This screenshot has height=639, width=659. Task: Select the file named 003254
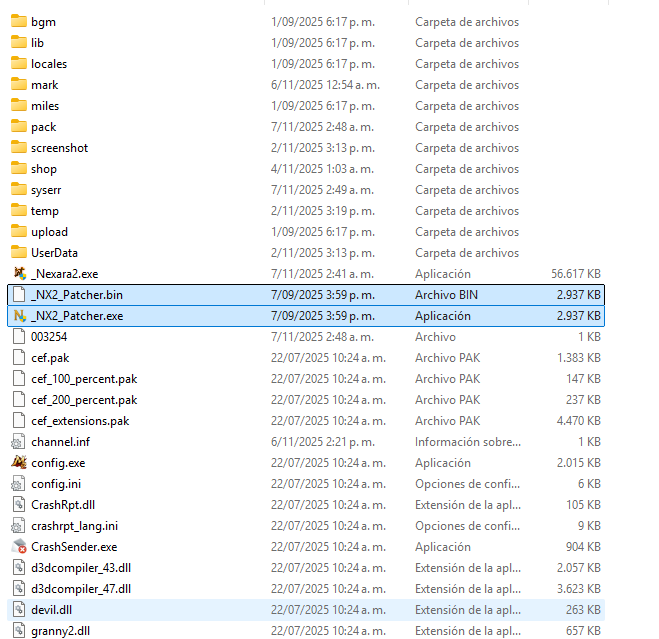49,337
